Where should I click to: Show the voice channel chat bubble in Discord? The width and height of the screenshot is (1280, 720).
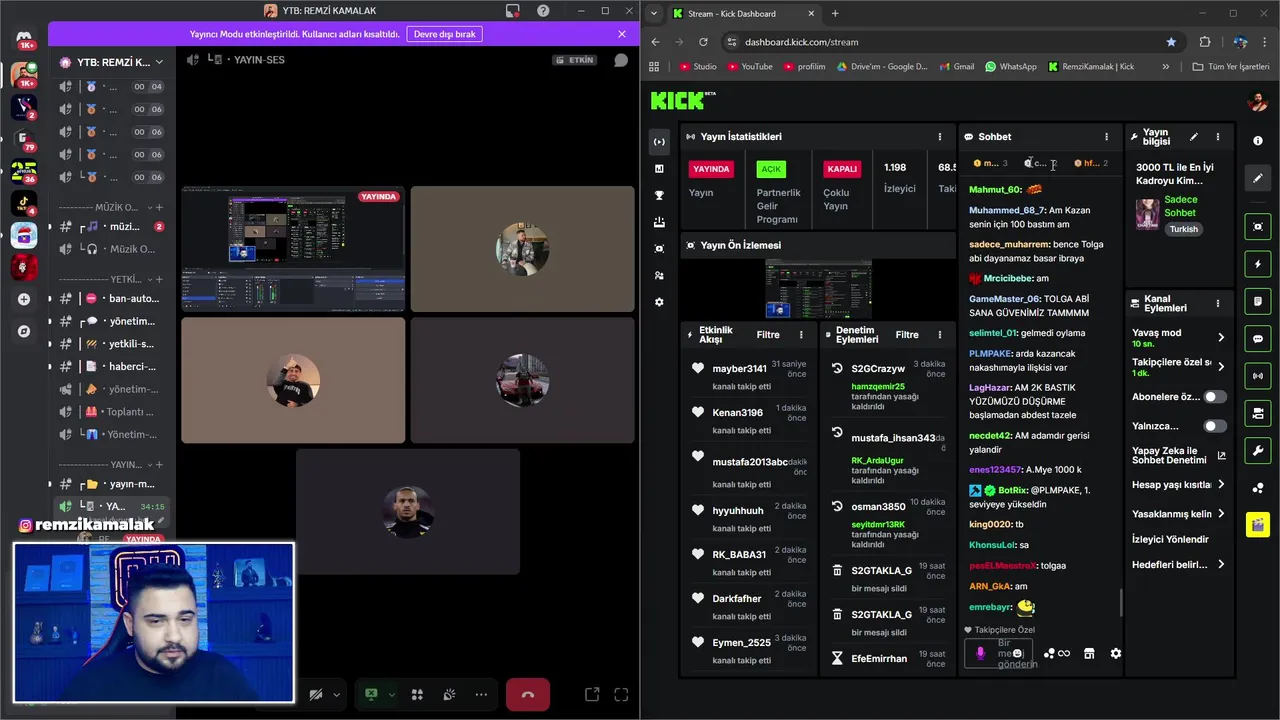621,60
